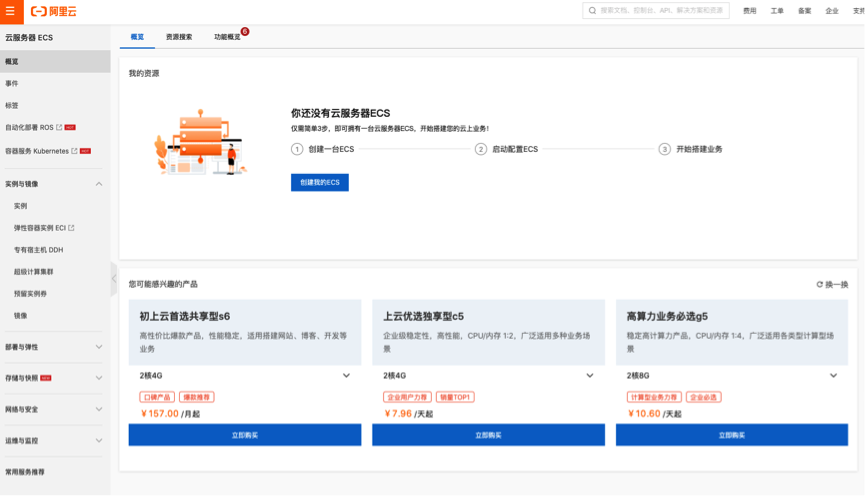
Task: Click 立即购买 on the g5 card
Action: coord(731,435)
